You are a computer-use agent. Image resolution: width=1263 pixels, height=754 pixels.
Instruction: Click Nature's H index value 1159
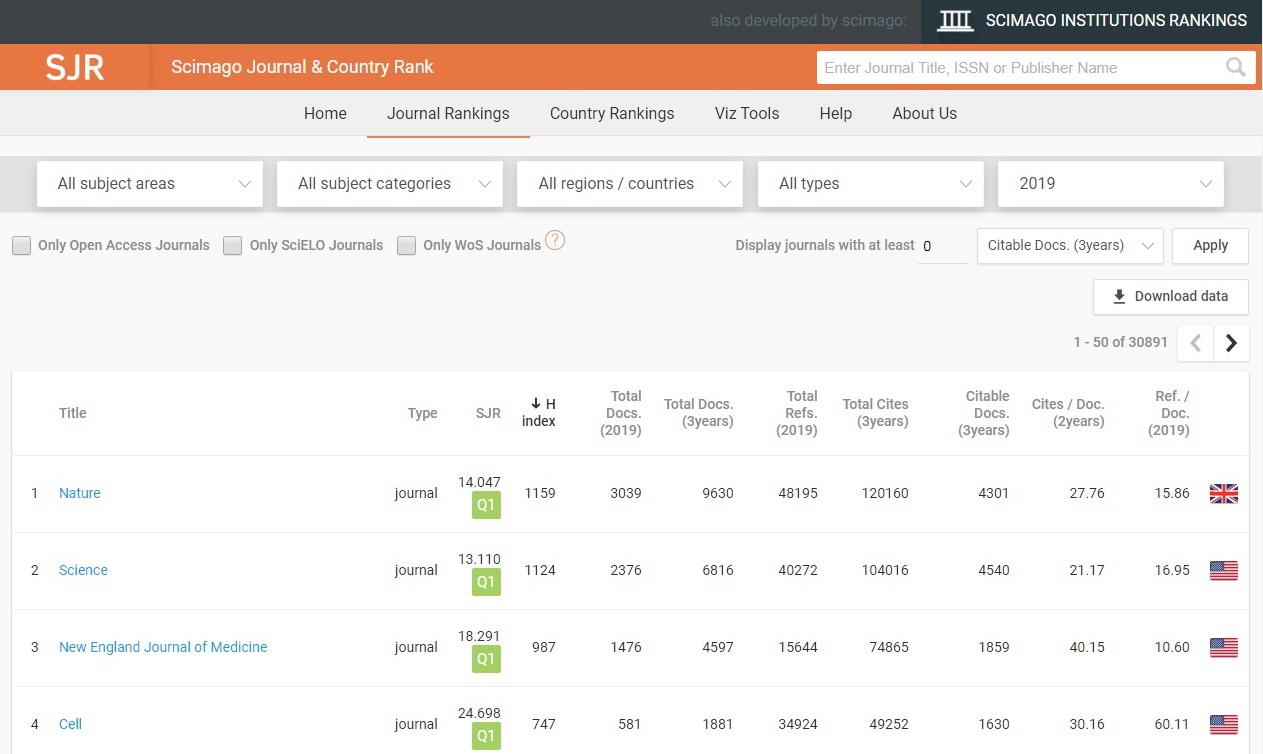coord(540,493)
